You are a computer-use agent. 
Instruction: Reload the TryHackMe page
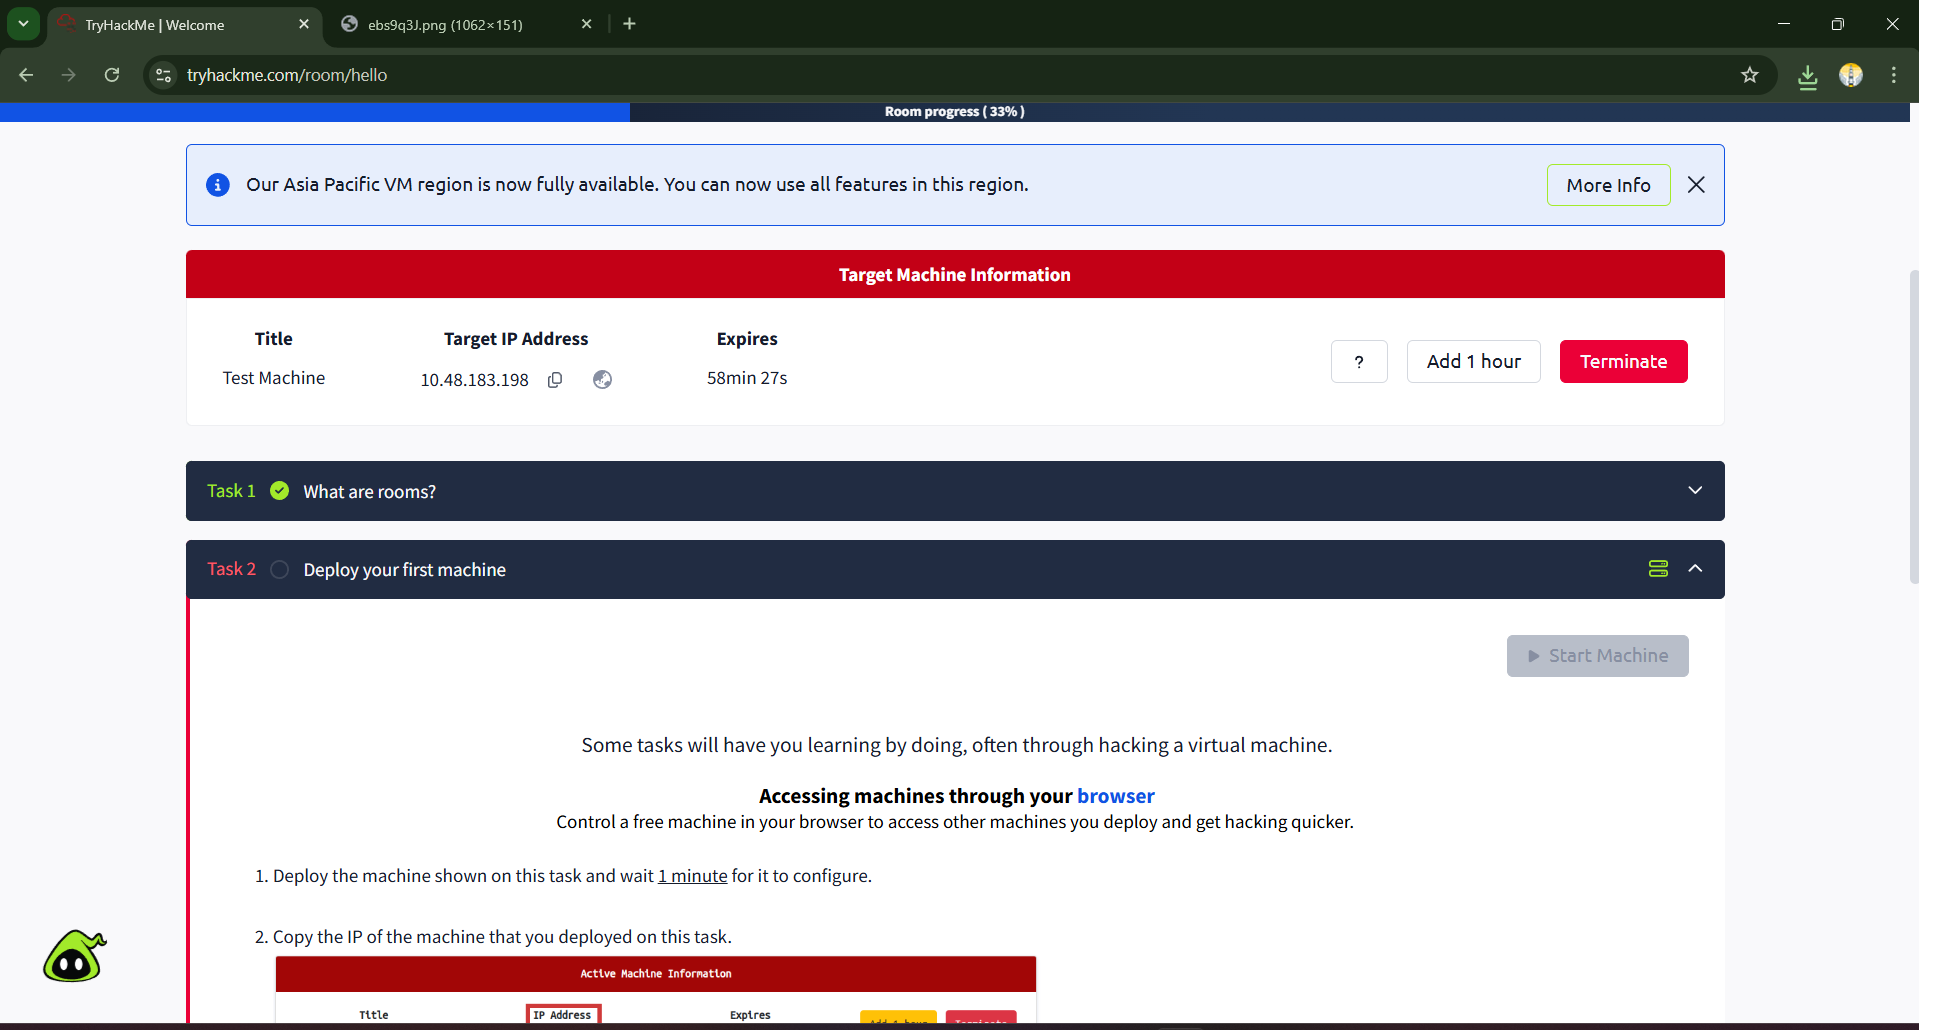(112, 75)
